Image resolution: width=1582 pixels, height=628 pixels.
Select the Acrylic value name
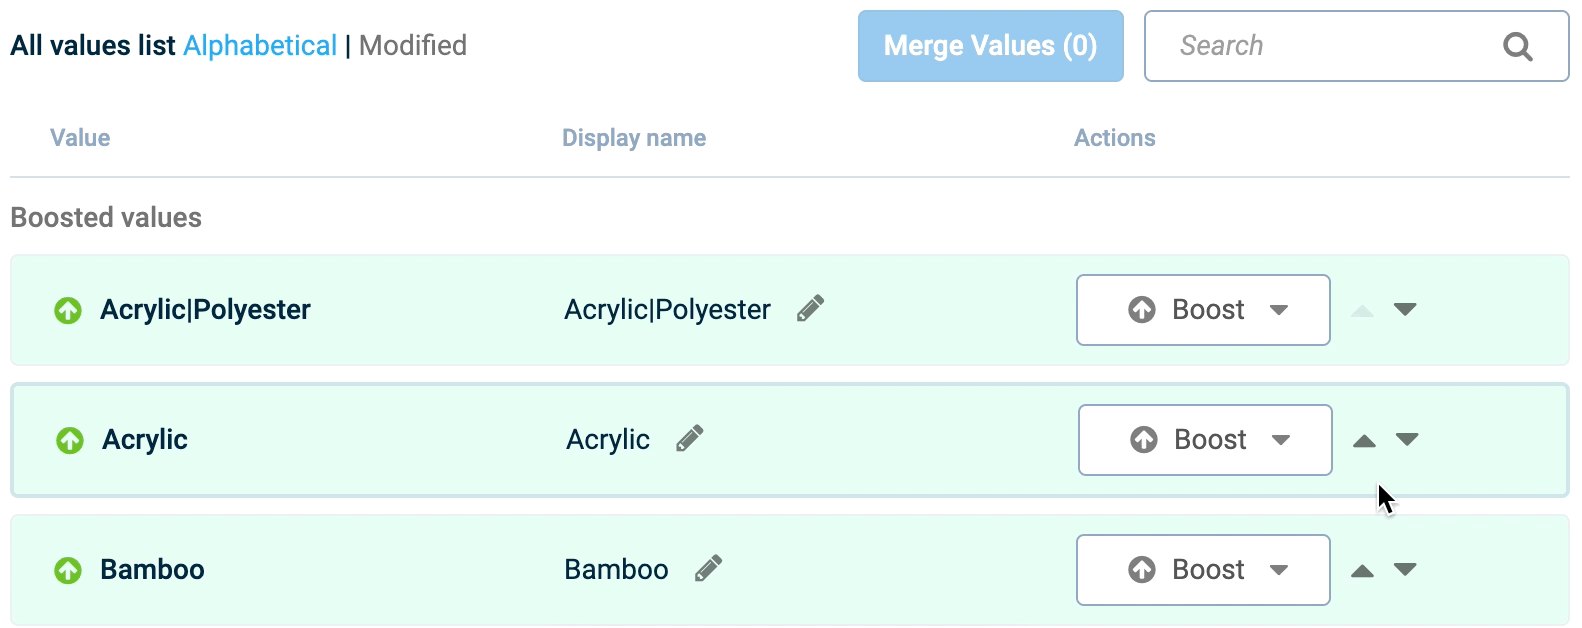[x=145, y=440]
